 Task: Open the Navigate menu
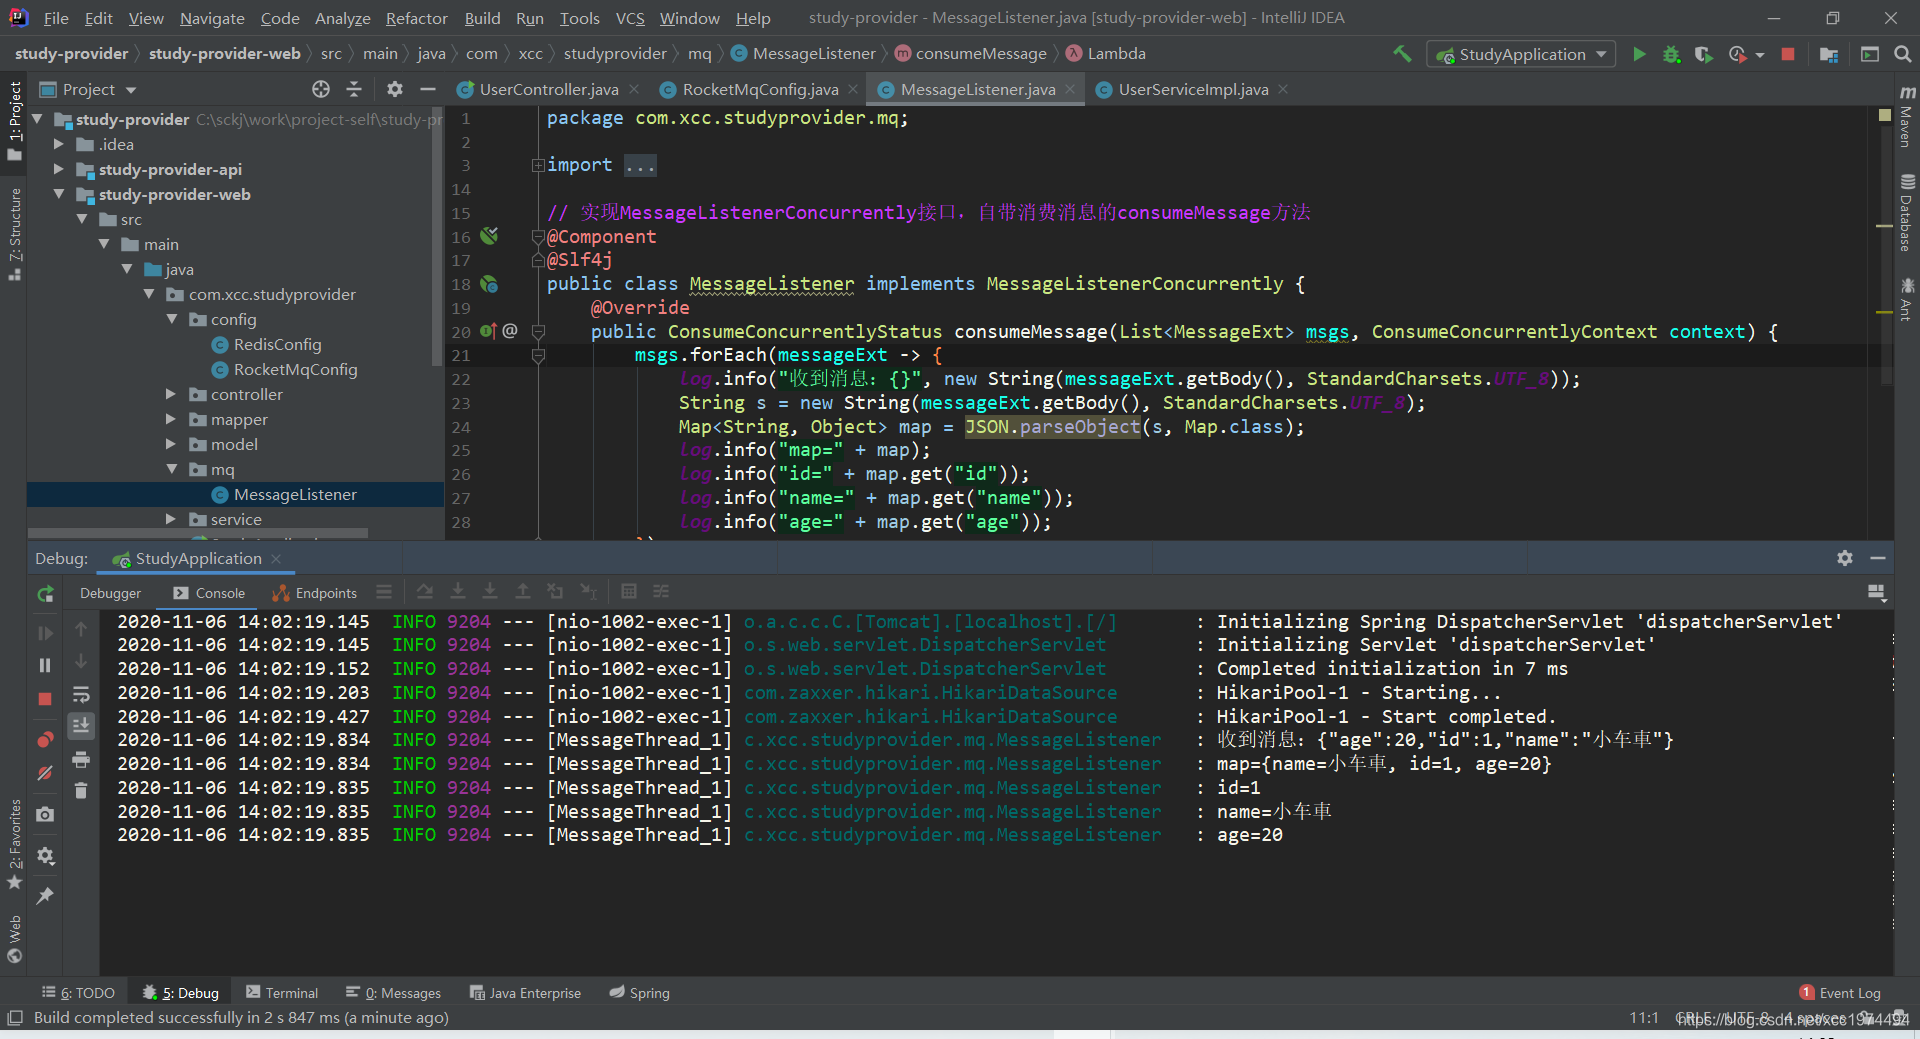coord(212,18)
